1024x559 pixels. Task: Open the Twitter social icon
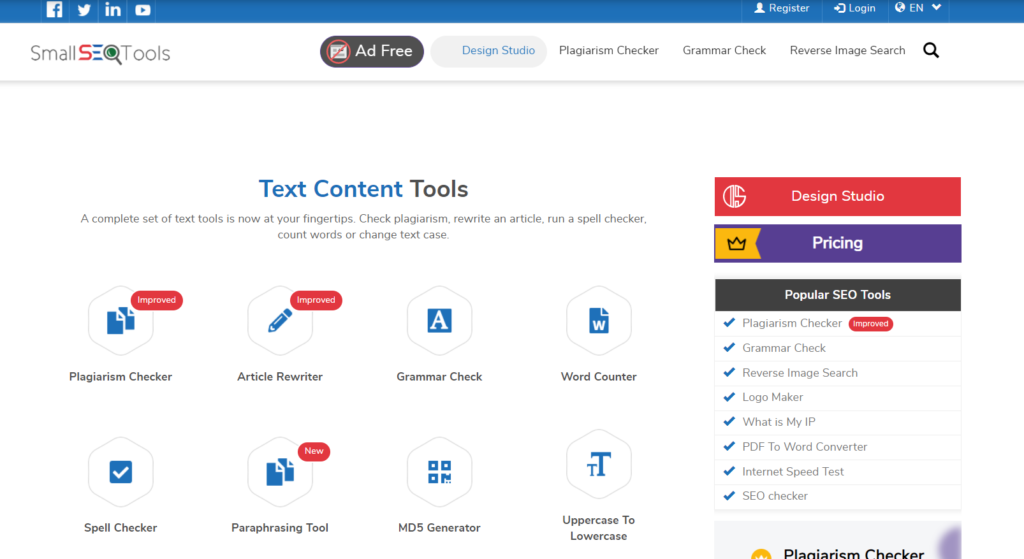click(84, 10)
